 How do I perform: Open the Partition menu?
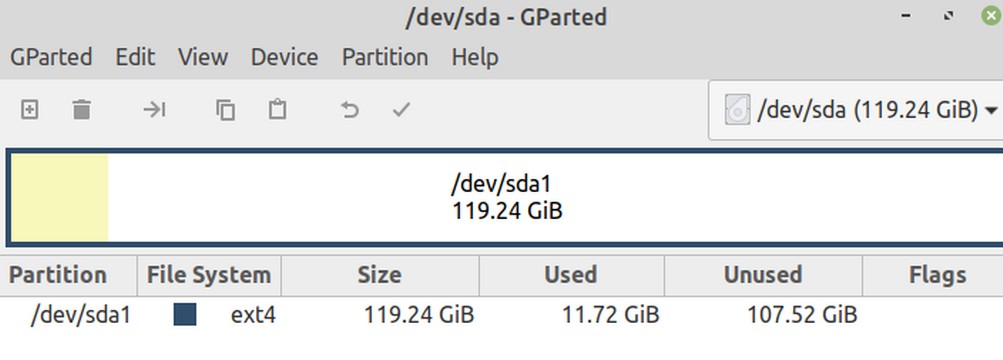coord(384,58)
